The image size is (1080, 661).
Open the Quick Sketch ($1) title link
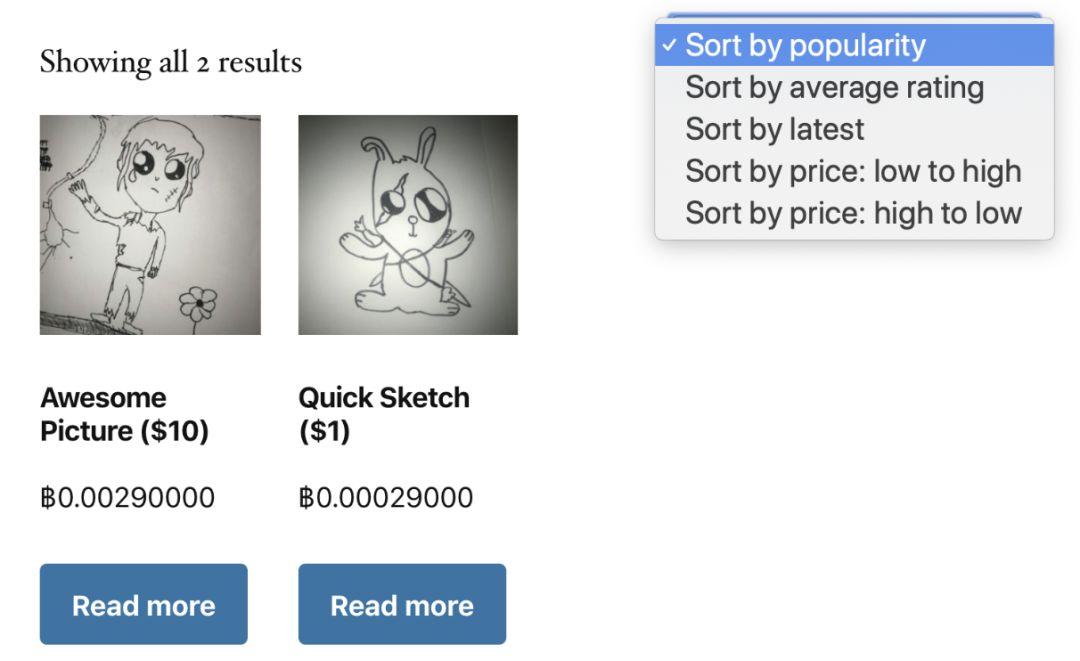(x=384, y=415)
